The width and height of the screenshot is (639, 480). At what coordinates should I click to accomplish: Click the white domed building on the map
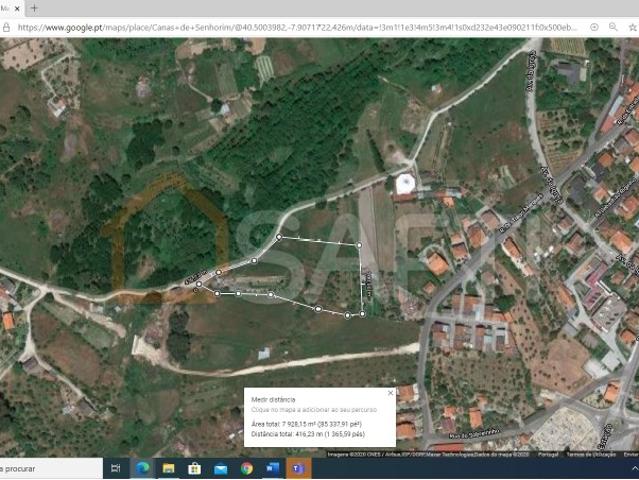tap(405, 184)
